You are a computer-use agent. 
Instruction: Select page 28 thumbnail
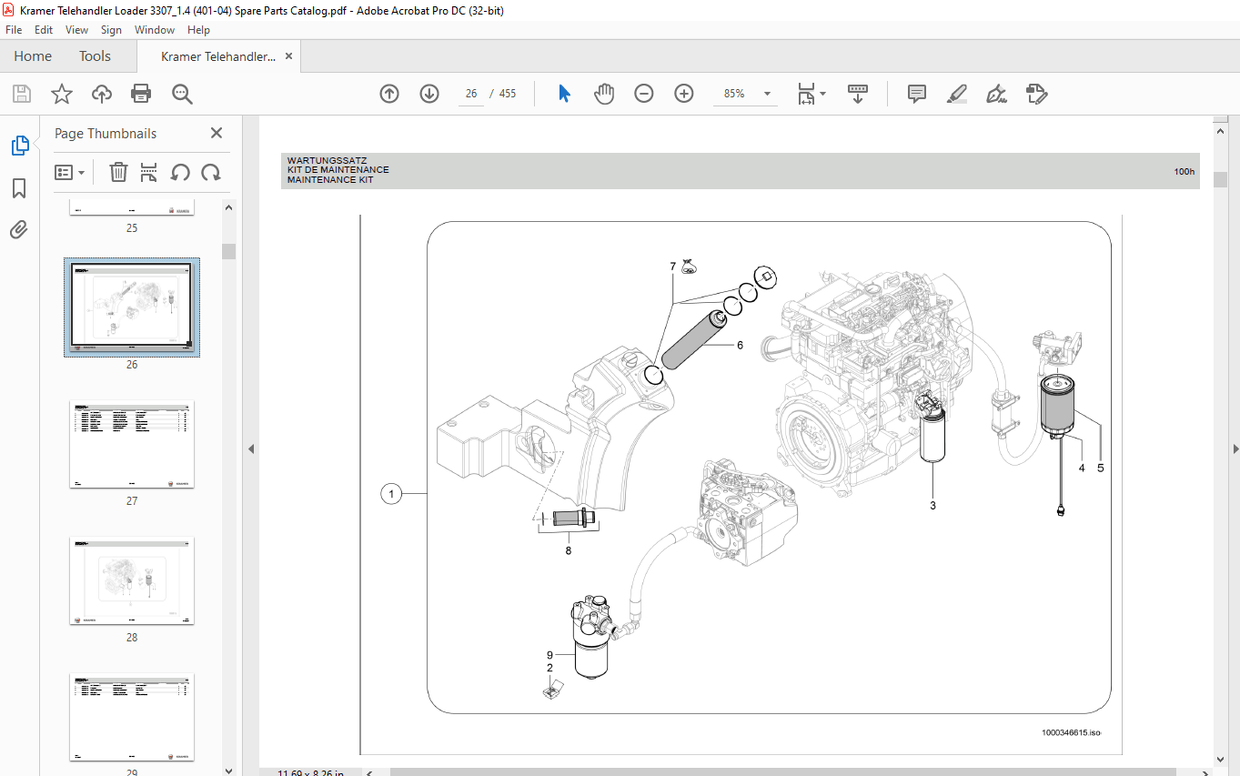[x=131, y=581]
